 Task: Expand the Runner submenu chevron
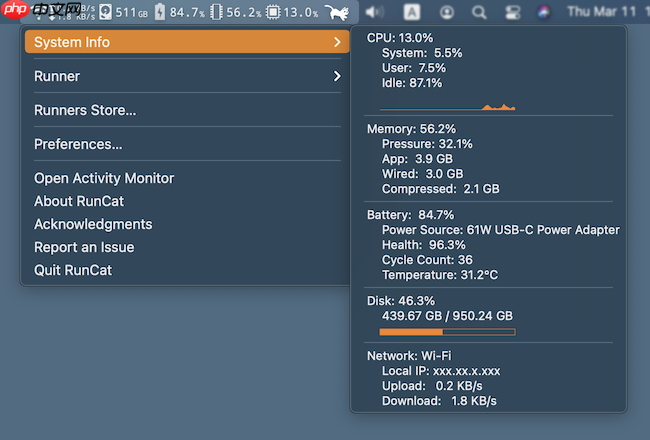[337, 76]
